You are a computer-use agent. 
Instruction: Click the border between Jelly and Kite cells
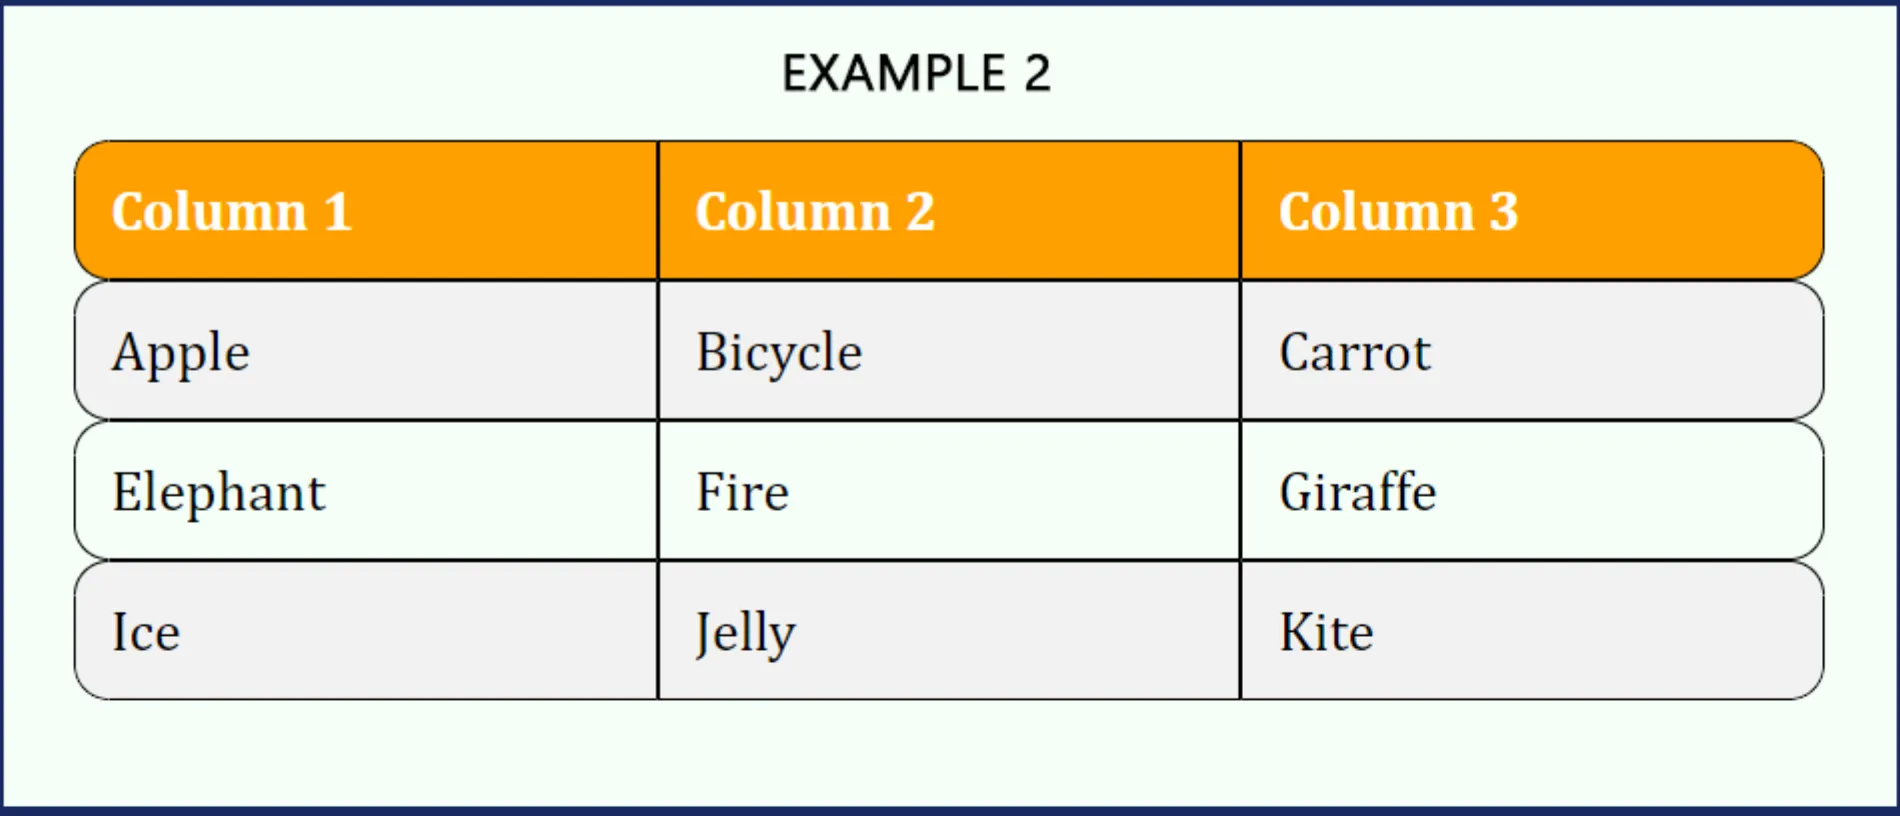(x=1240, y=631)
